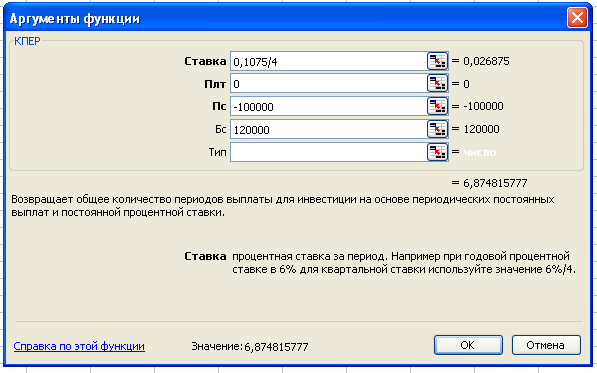Viewport: 597px width, 373px height.
Task: Click the КПЕР function group label
Action: click(27, 41)
